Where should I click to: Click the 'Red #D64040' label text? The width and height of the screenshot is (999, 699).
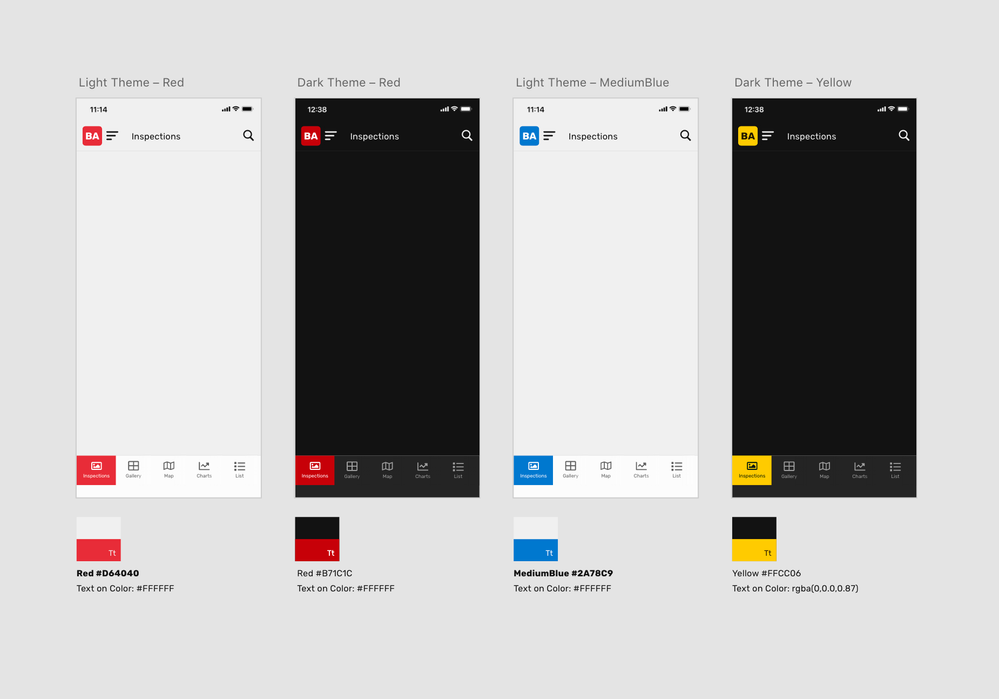[108, 573]
